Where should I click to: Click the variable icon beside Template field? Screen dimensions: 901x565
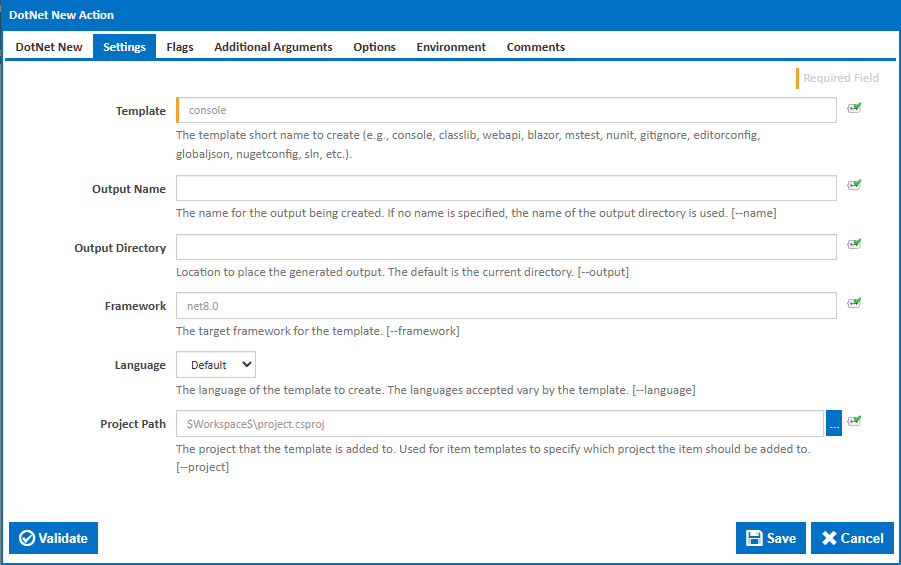tap(854, 108)
